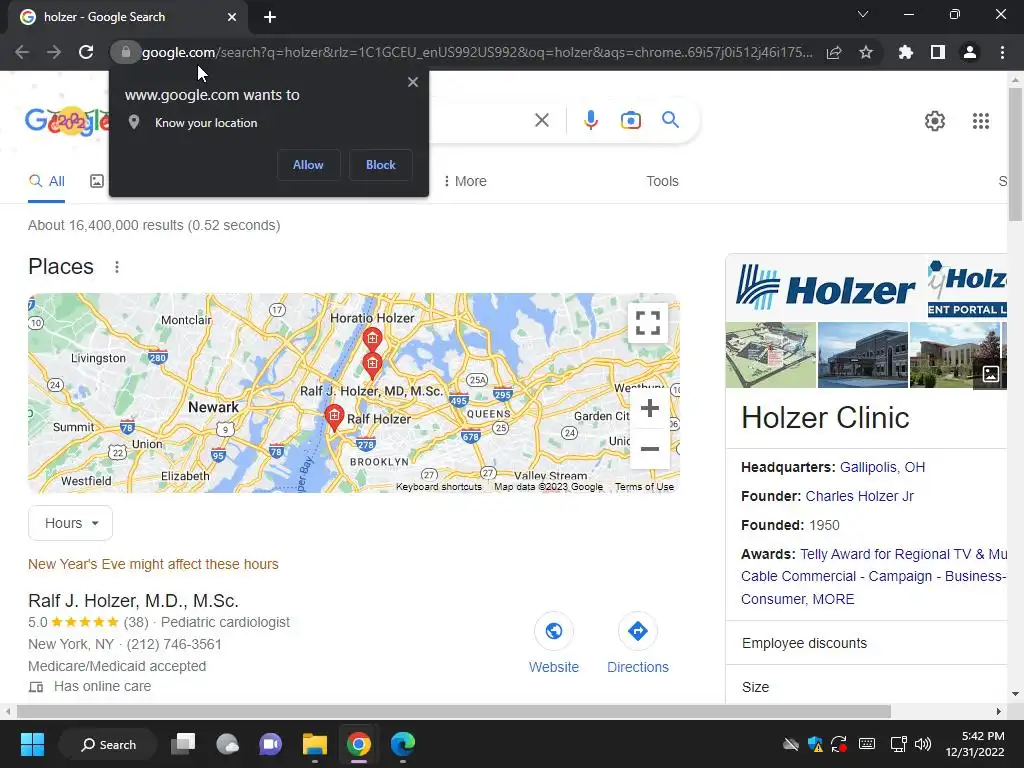Screen dimensions: 1024x768
Task: Open the Charles Holzer Jr link
Action: pos(859,496)
